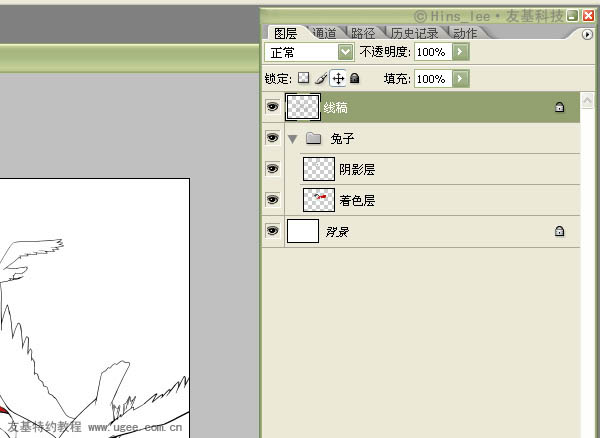
Task: Click the 不透明度 opacity value field
Action: click(x=432, y=51)
